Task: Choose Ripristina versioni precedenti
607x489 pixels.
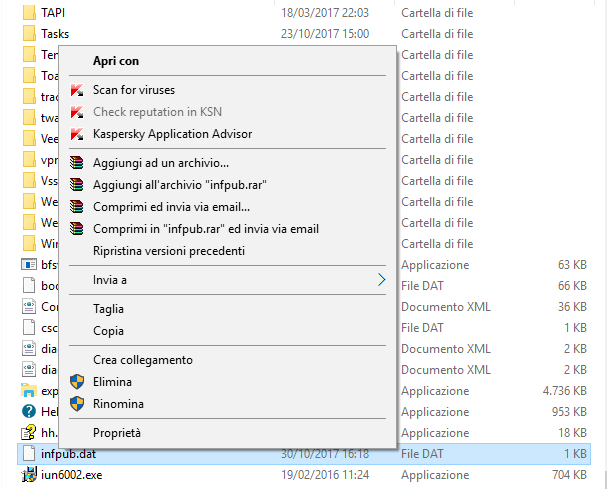Action: pyautogui.click(x=168, y=251)
